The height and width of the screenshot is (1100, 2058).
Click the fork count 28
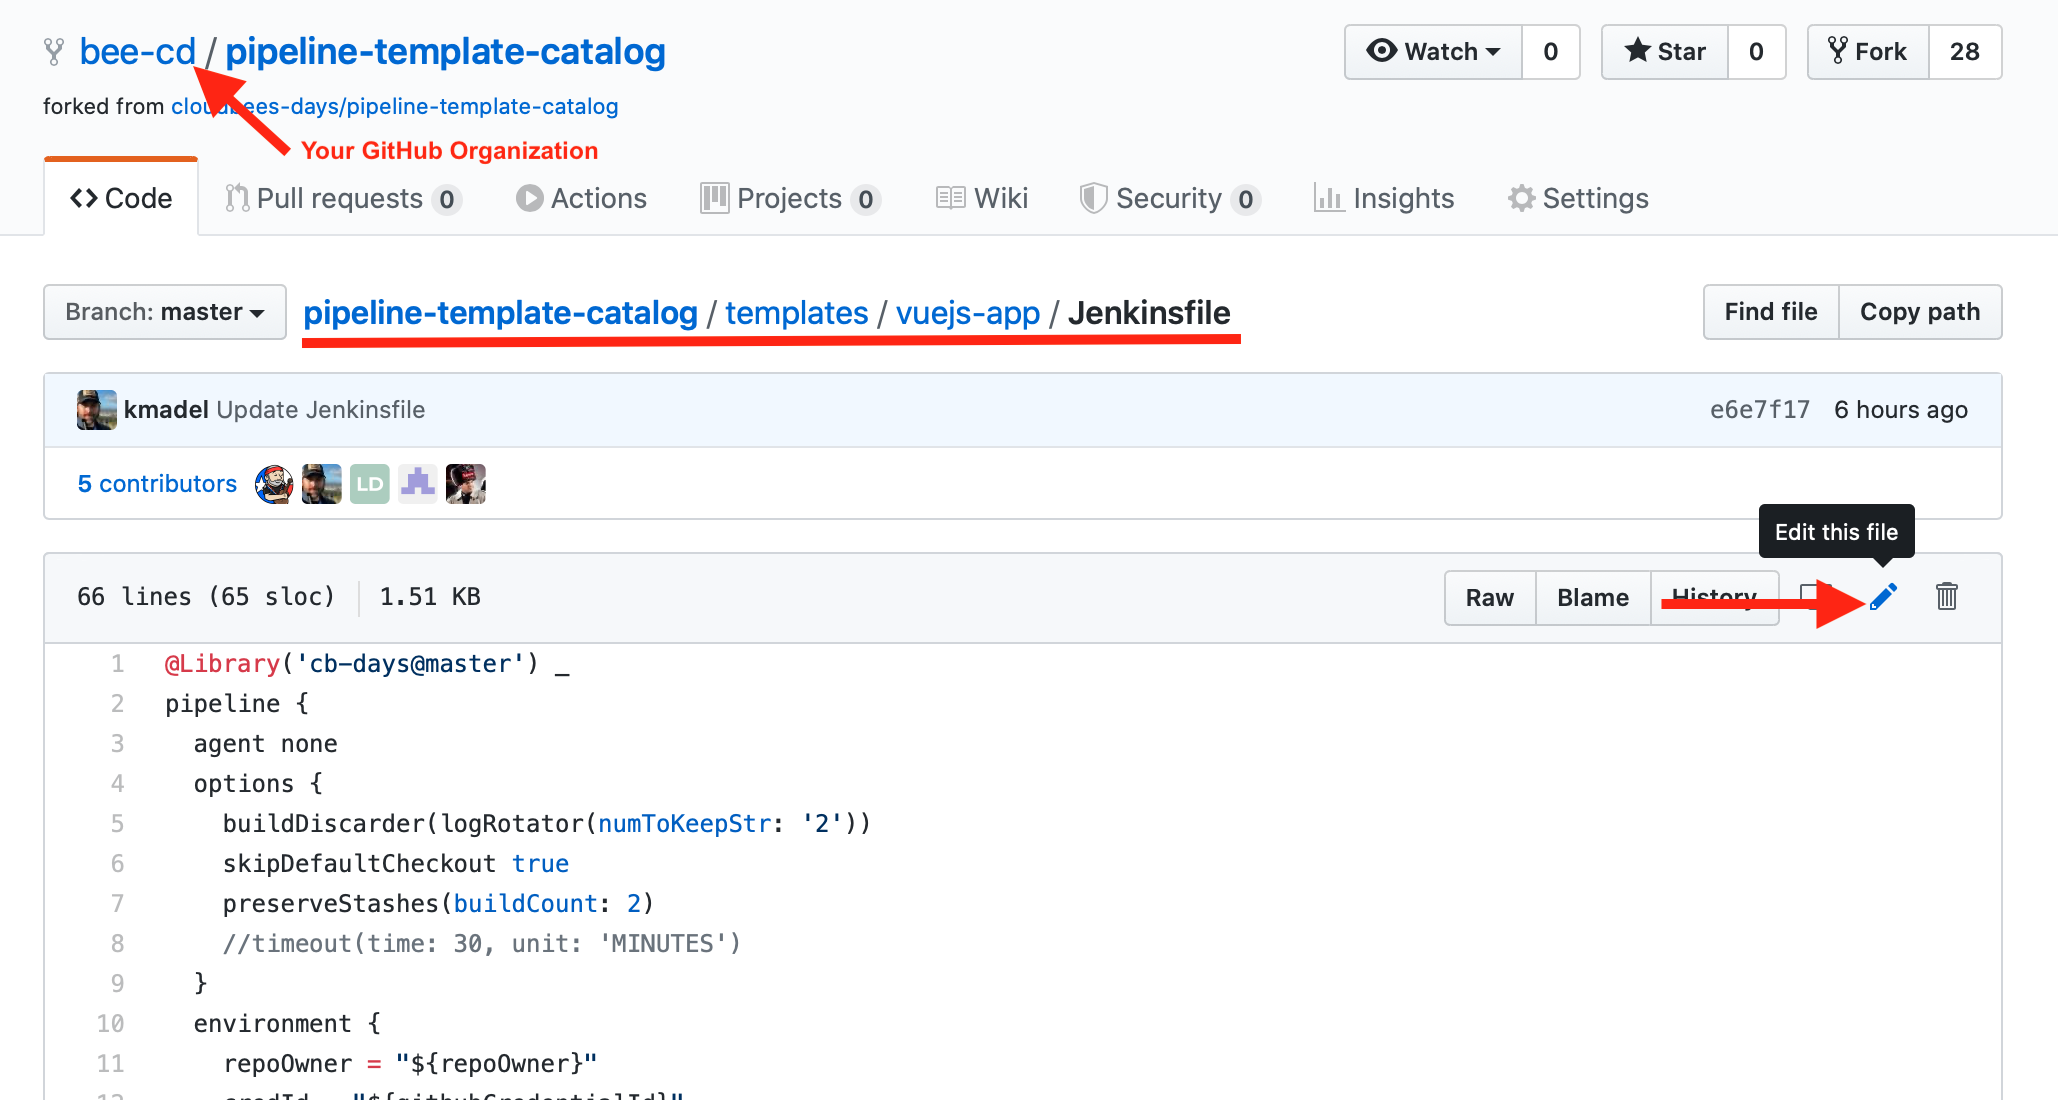1965,52
